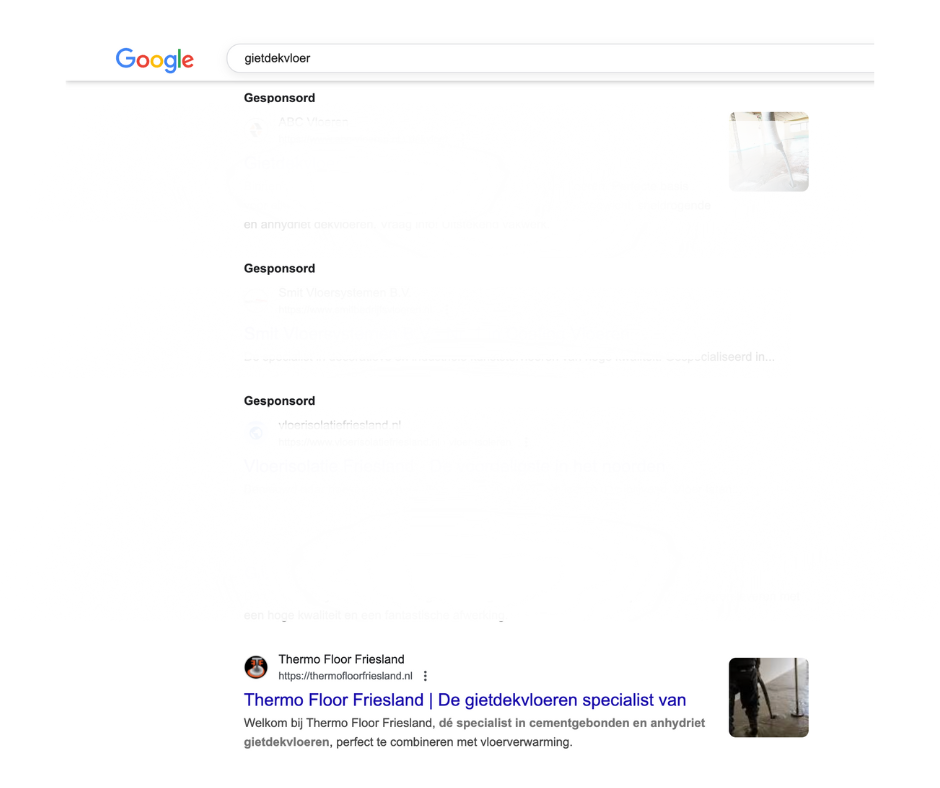Open the faded Vloerisolatie Friesland ad headline
Viewport: 940px width, 788px height.
tap(454, 466)
